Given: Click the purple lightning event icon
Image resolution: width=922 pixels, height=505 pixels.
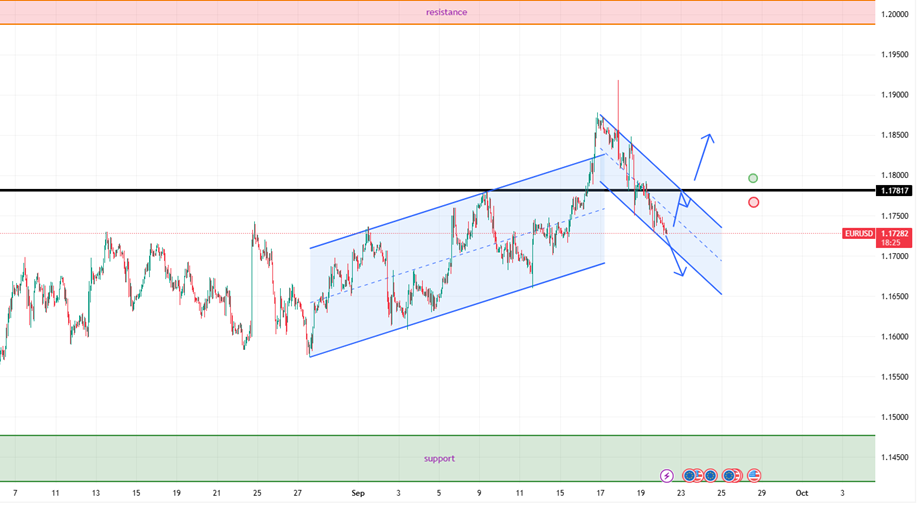Looking at the screenshot, I should click(x=666, y=475).
